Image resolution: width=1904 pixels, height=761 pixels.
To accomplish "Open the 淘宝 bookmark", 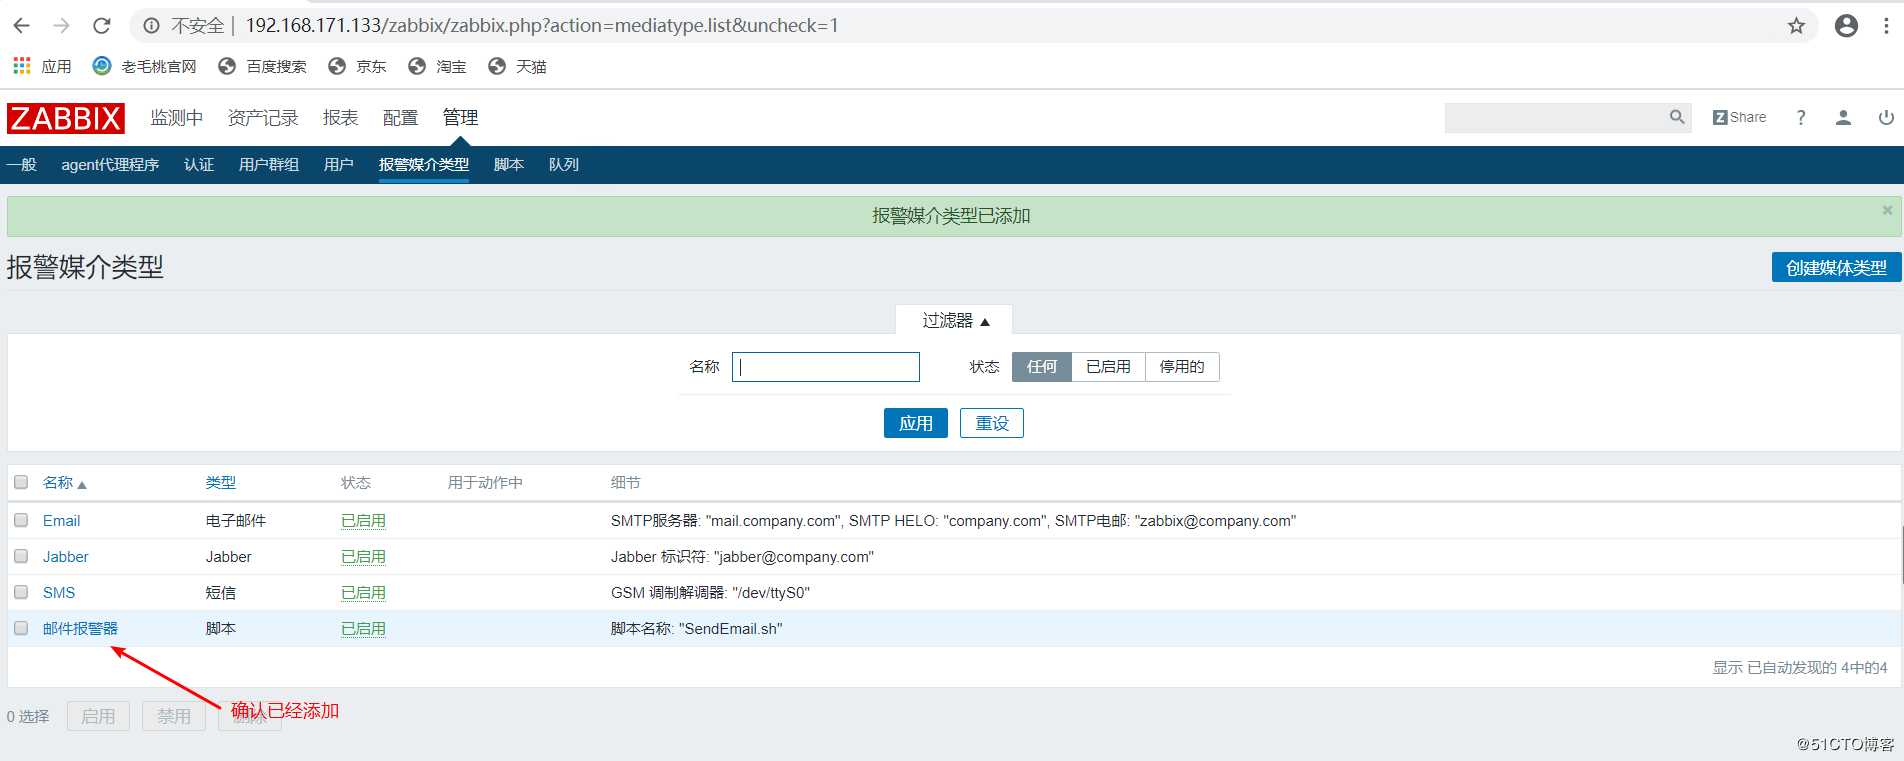I will (437, 66).
